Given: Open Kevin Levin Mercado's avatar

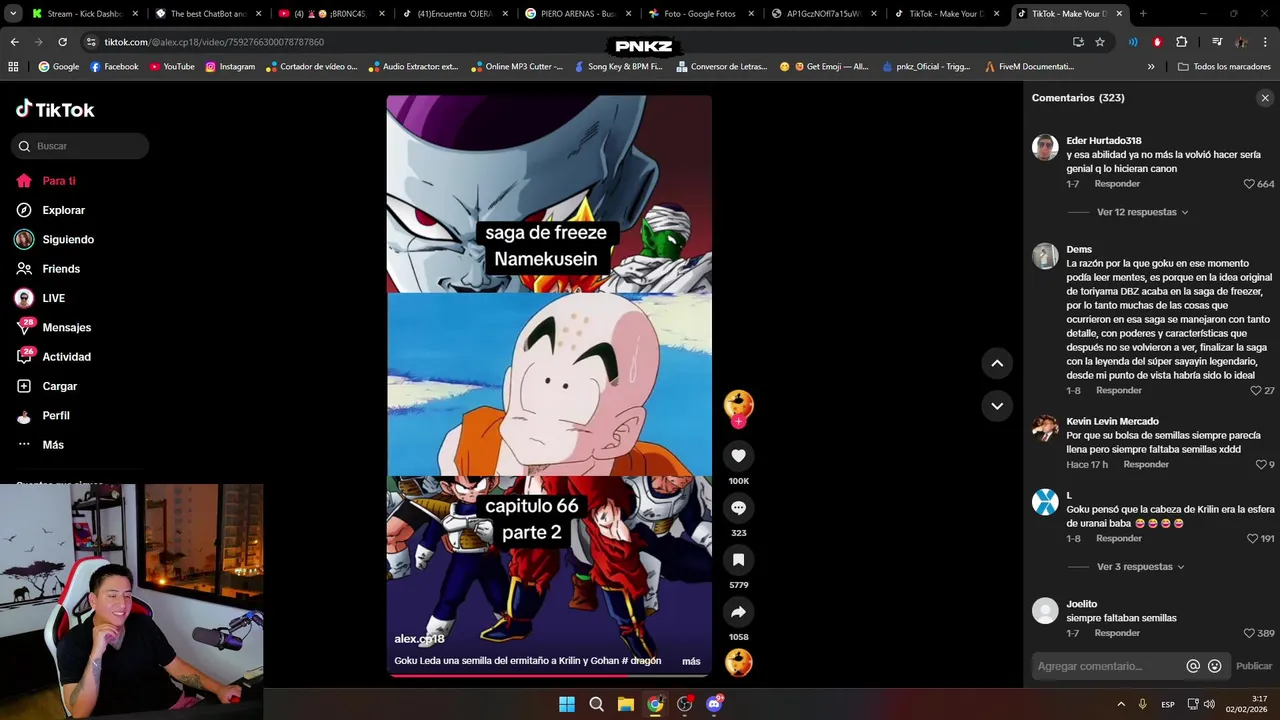Looking at the screenshot, I should click(x=1045, y=428).
